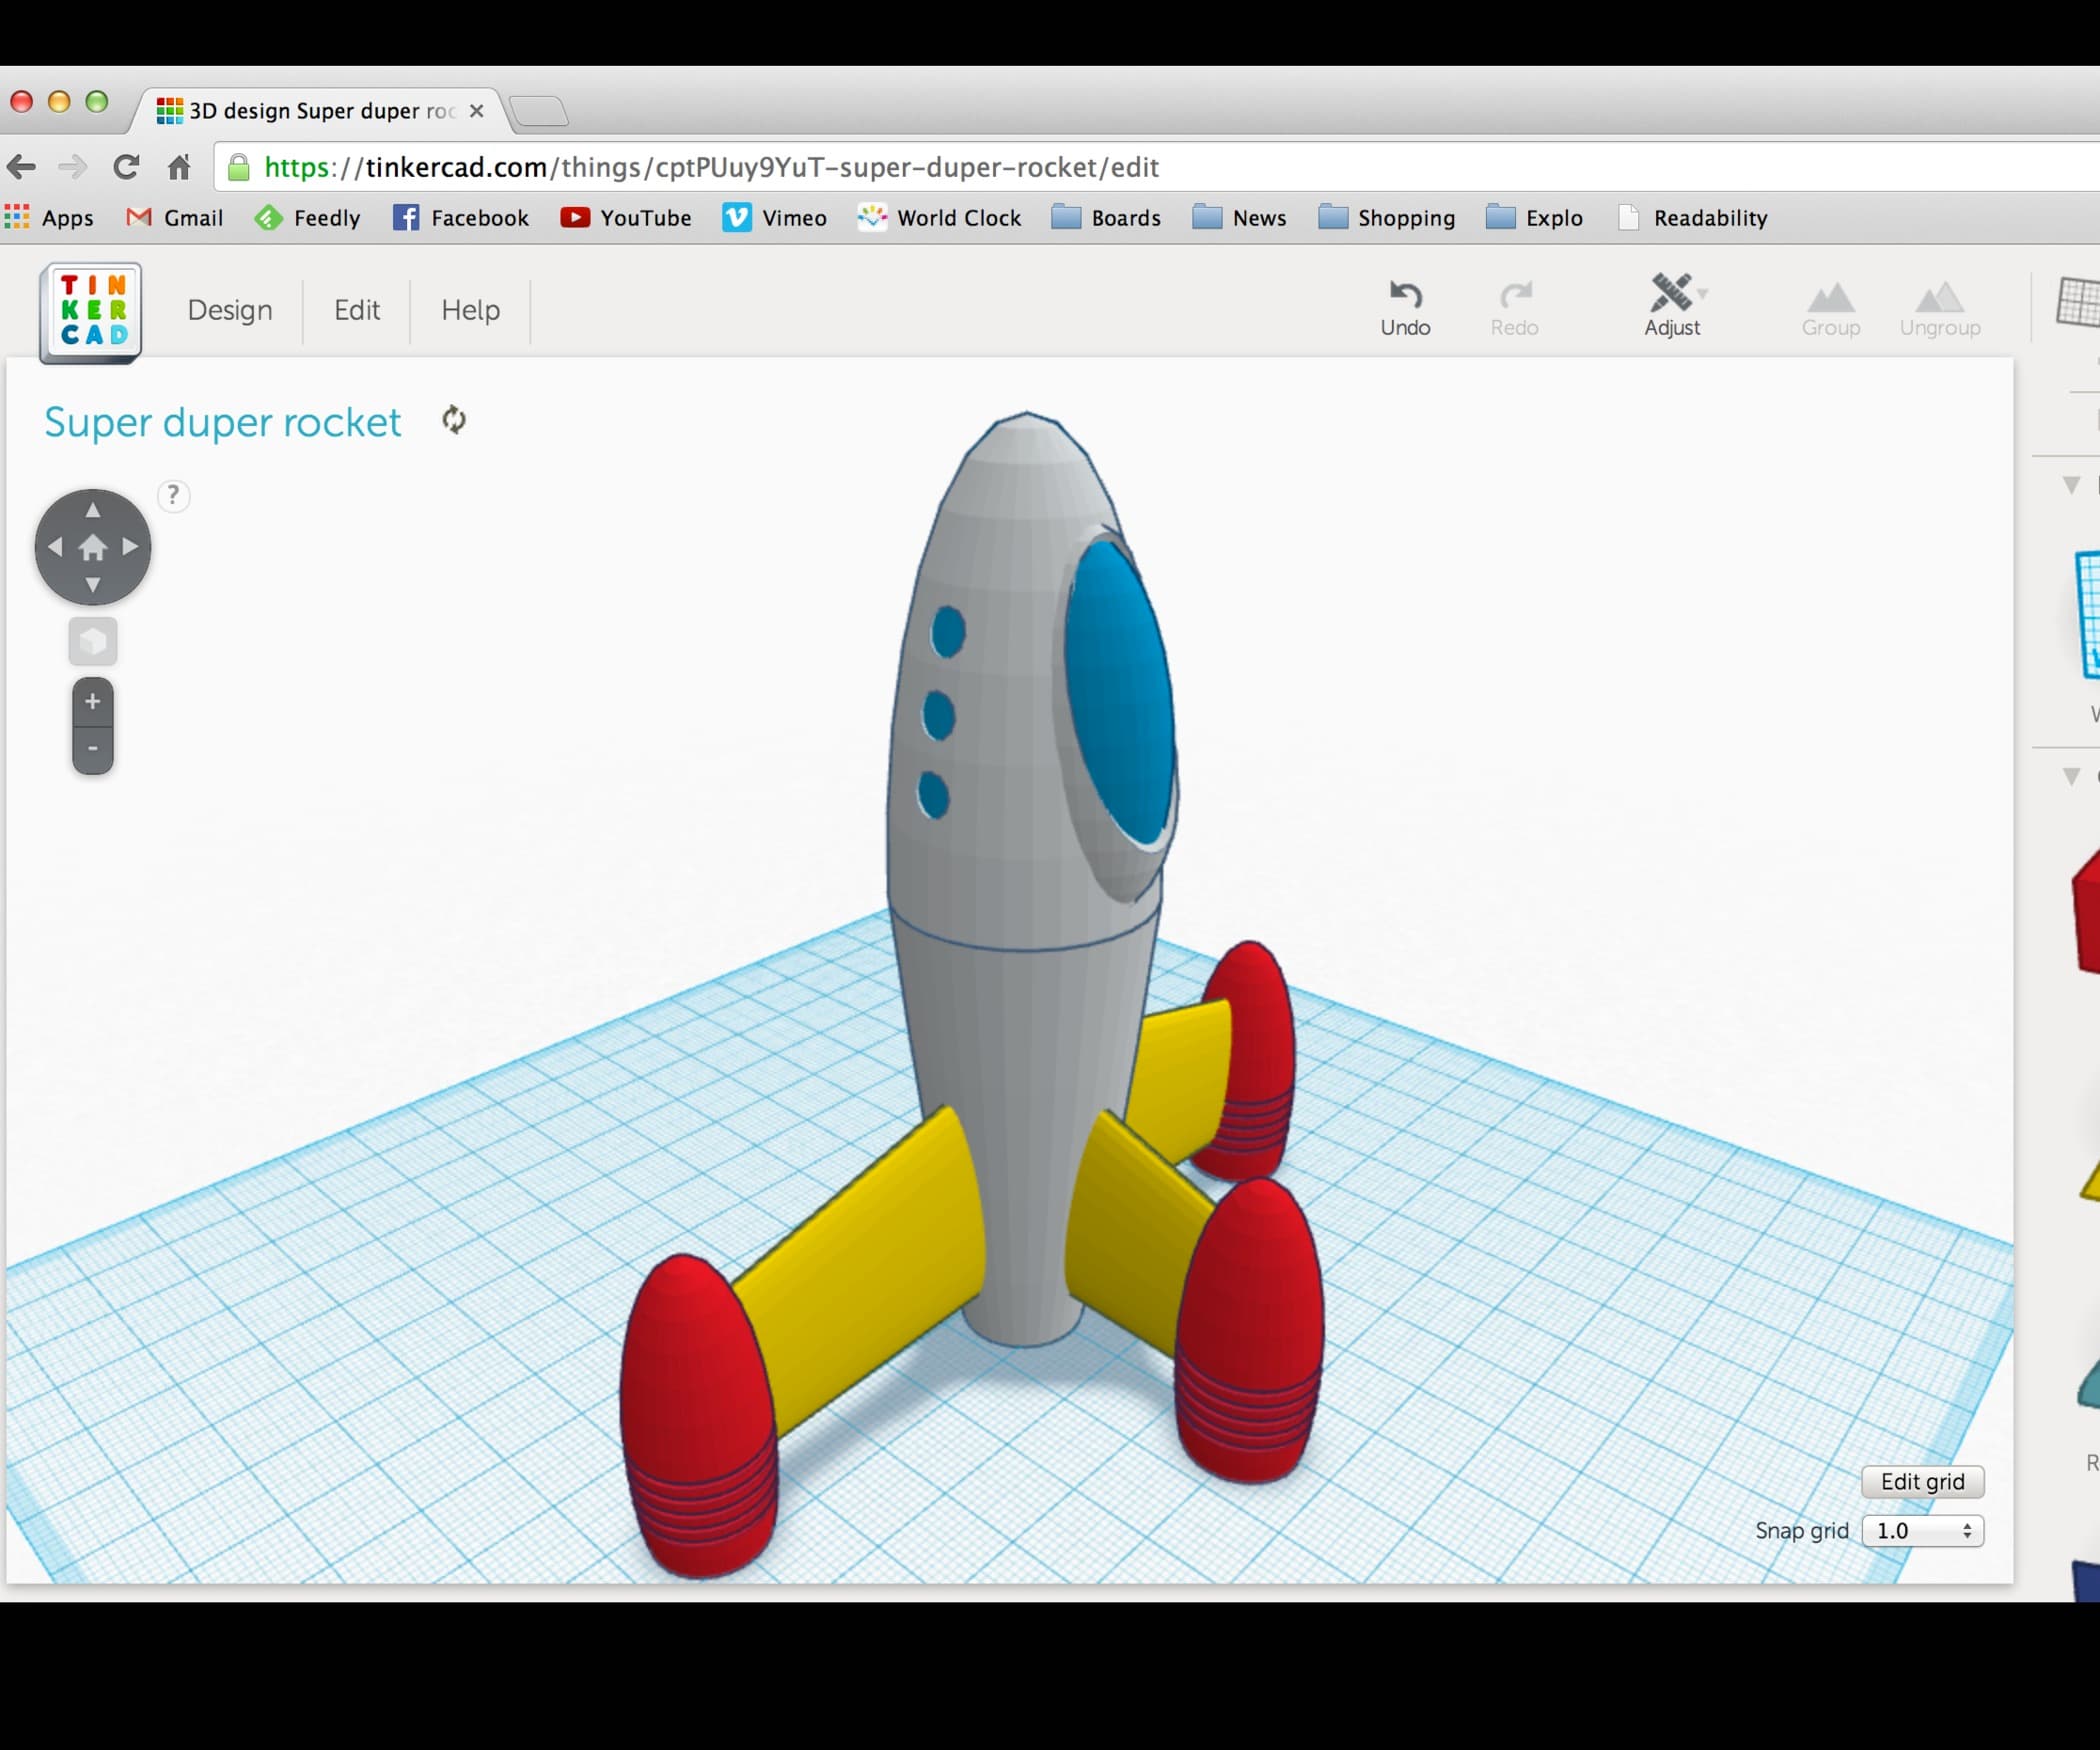The width and height of the screenshot is (2100, 1750).
Task: Click the Ungroup icon
Action: [x=1940, y=300]
